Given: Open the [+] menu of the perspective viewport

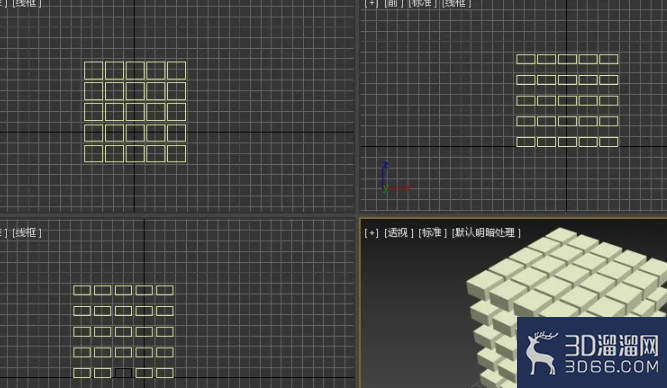Looking at the screenshot, I should click(x=371, y=233).
